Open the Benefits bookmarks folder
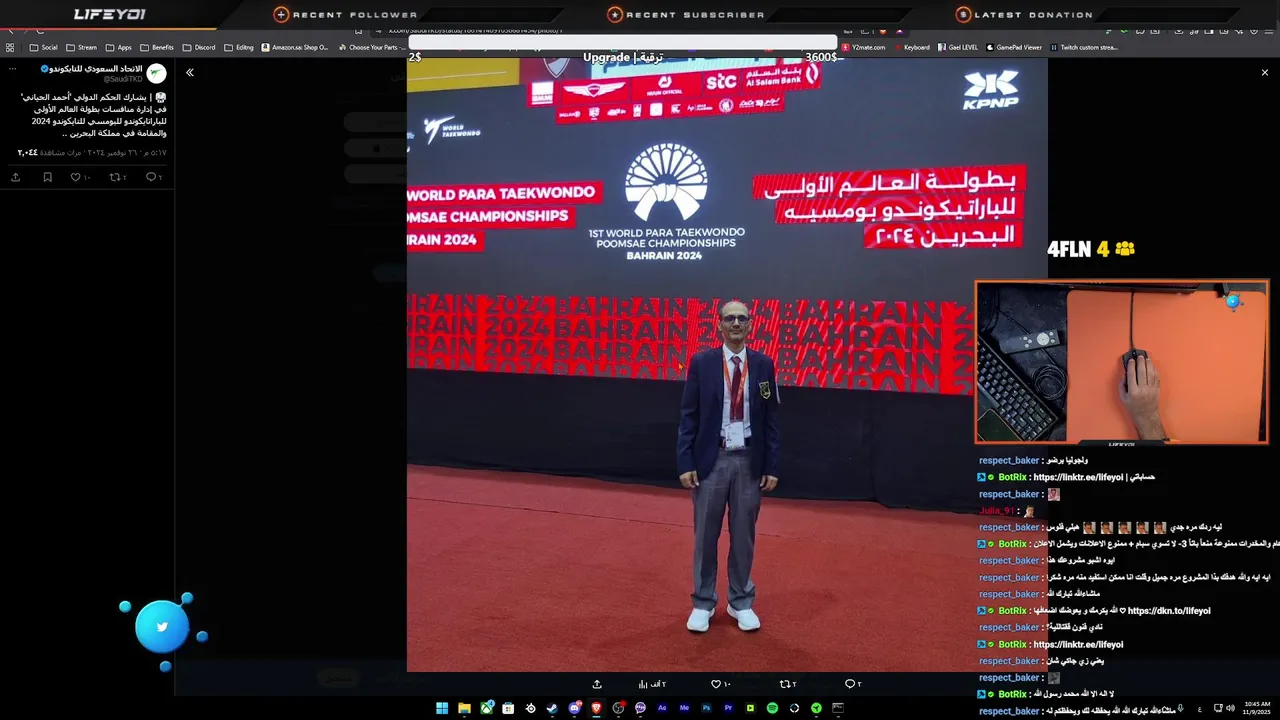The width and height of the screenshot is (1280, 720). pos(156,47)
